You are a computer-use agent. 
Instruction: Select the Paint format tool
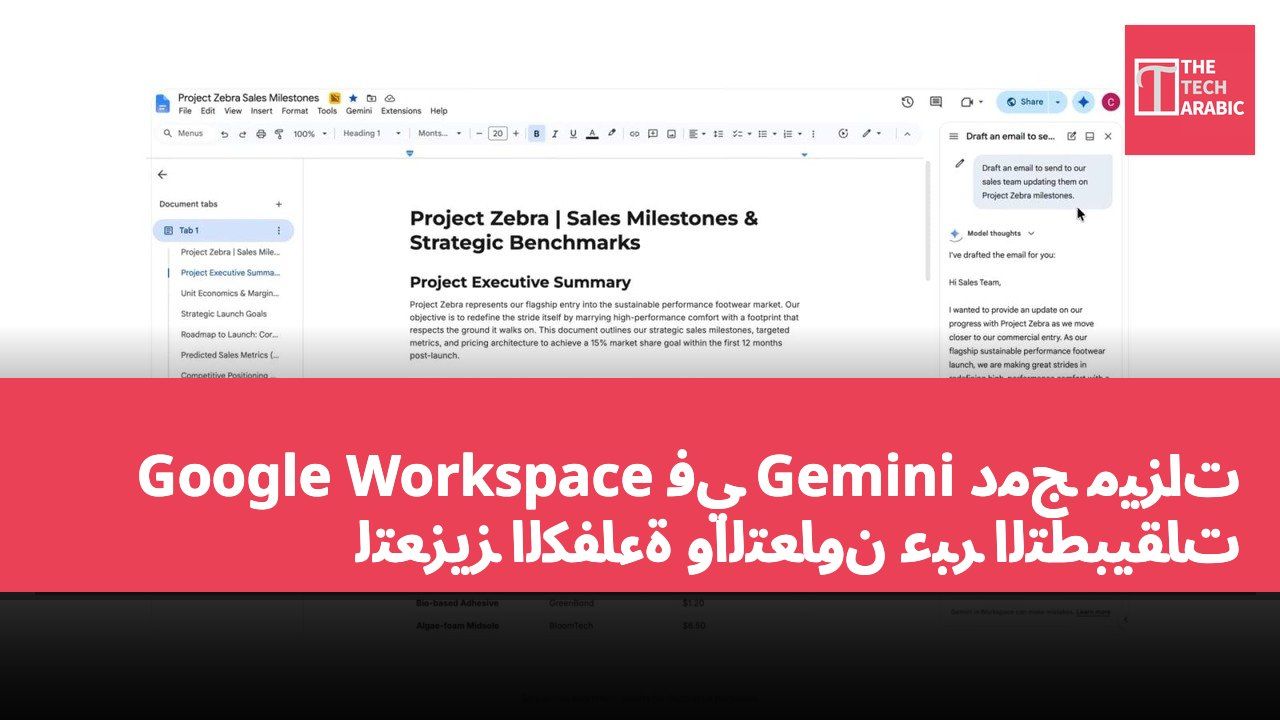pos(279,133)
